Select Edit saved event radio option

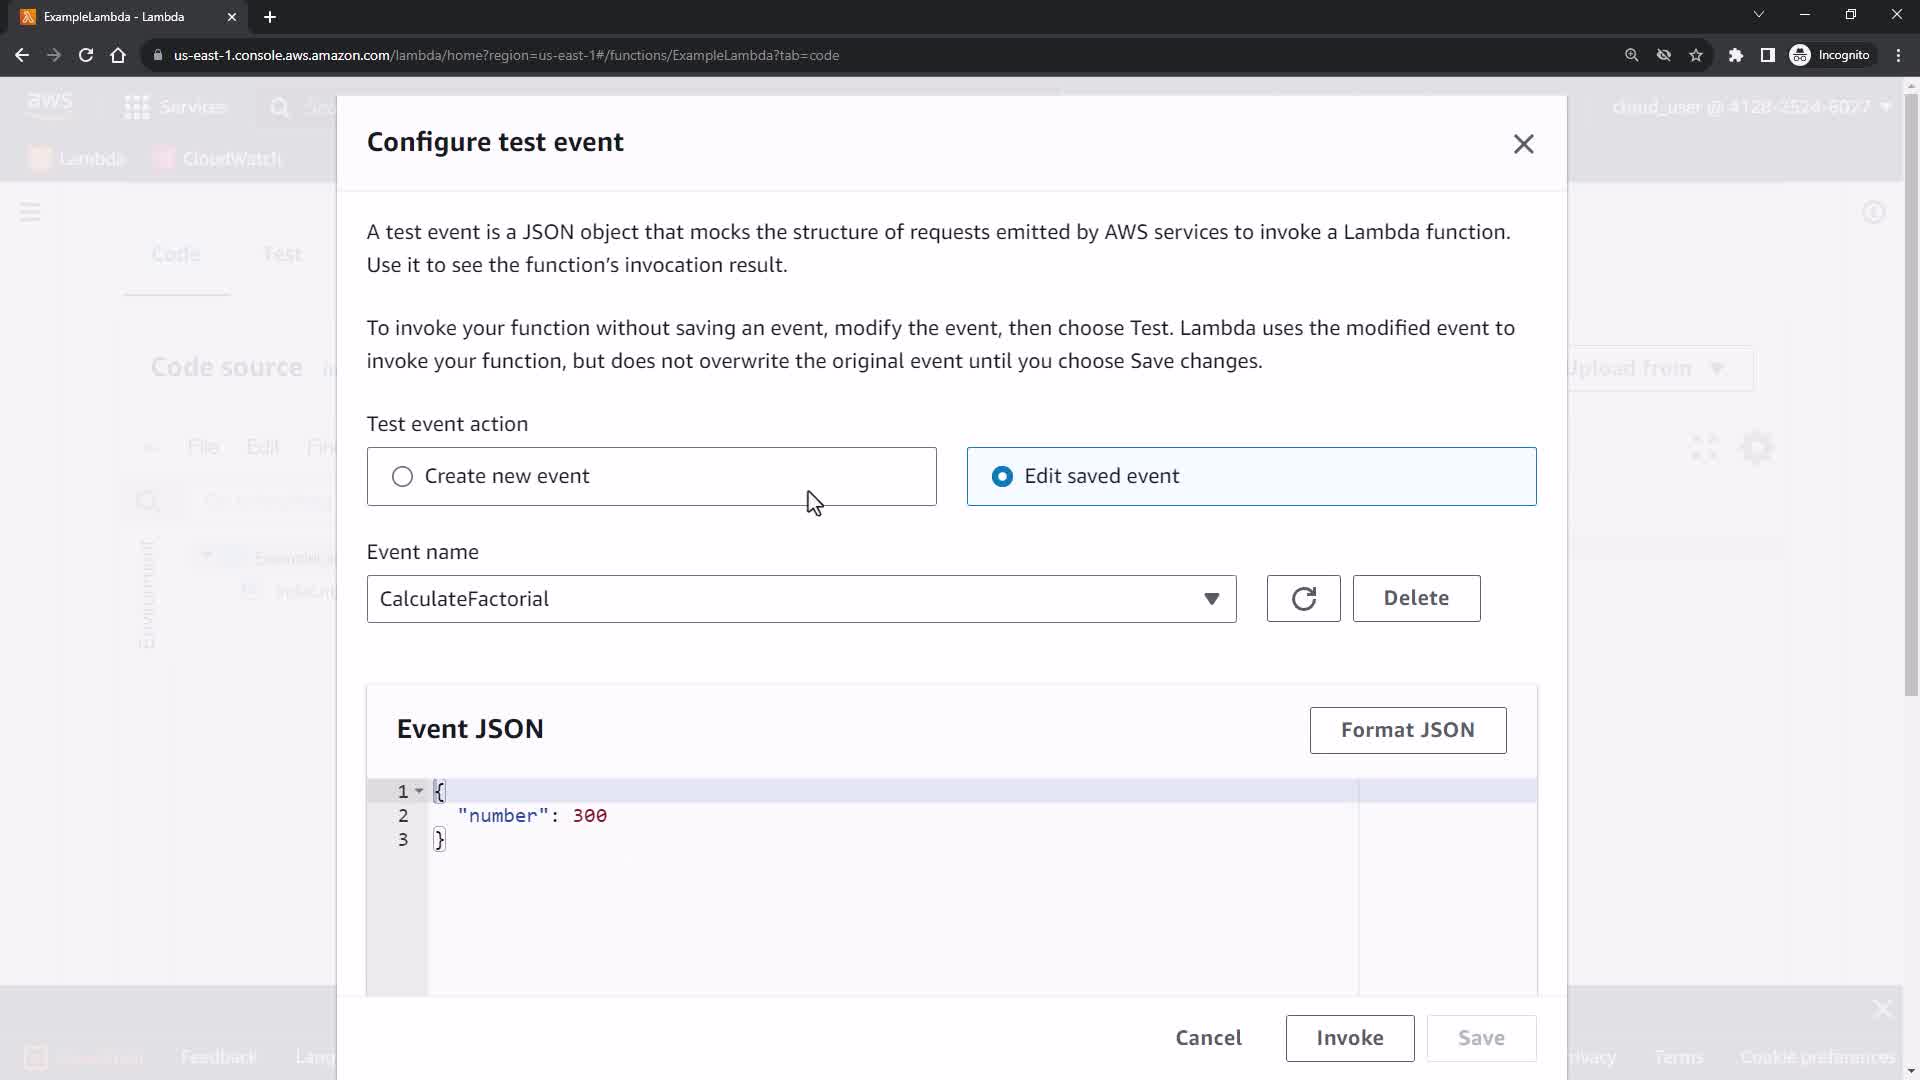pyautogui.click(x=1002, y=477)
